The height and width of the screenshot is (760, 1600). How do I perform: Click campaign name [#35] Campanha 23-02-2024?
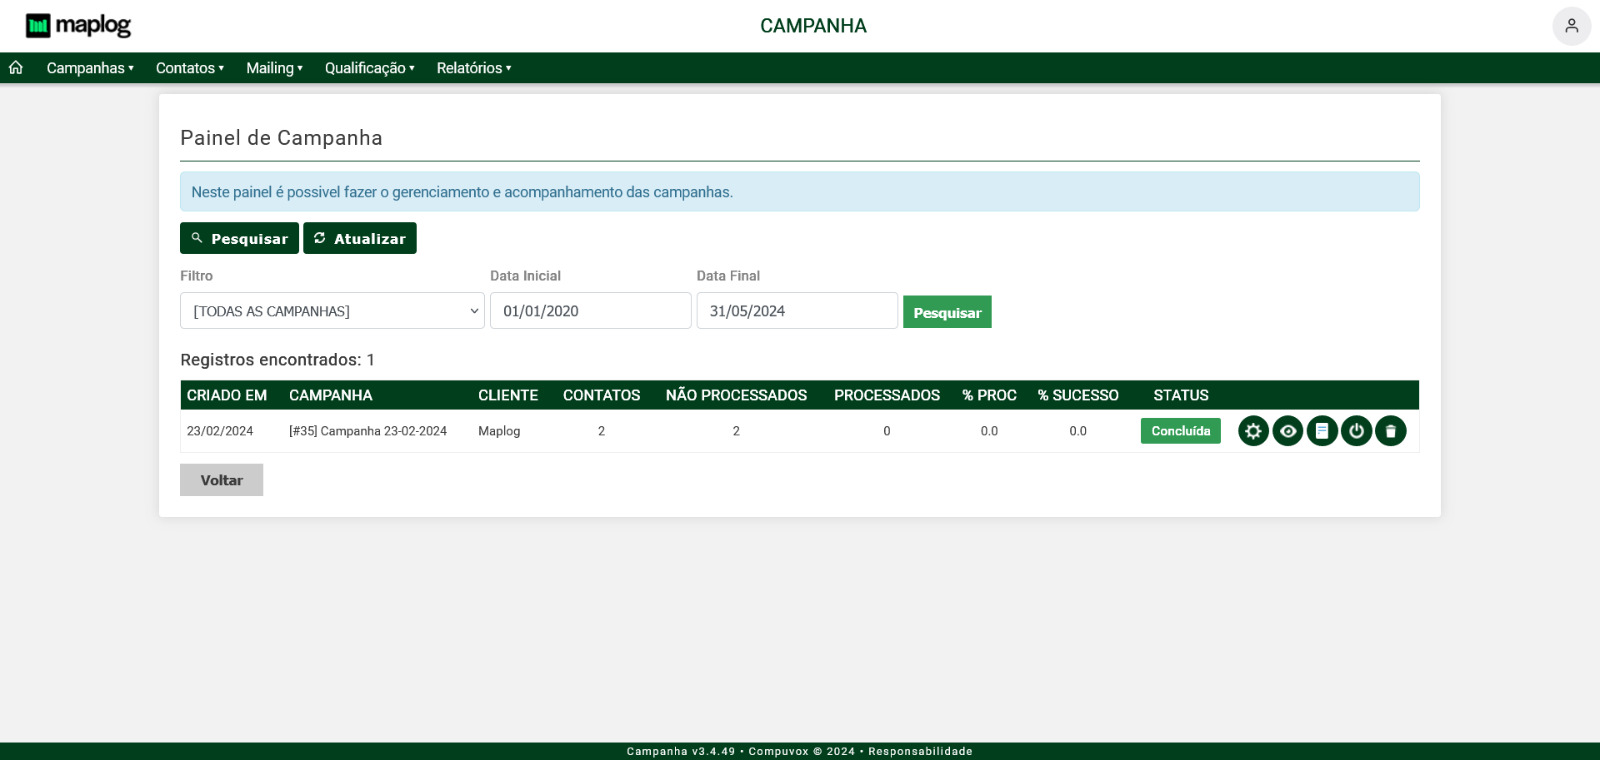pyautogui.click(x=368, y=431)
